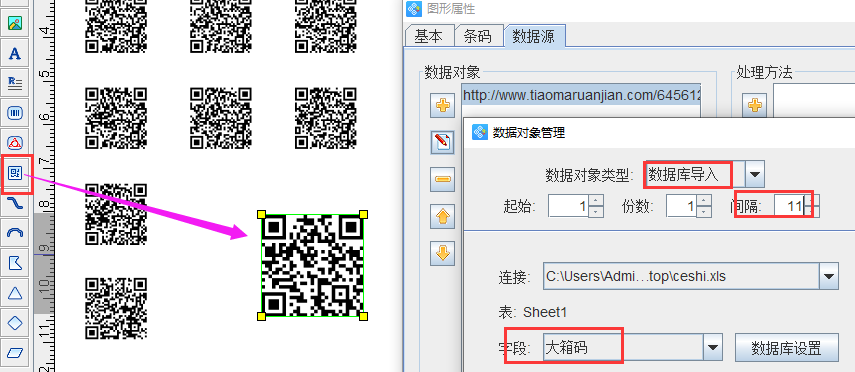Screen dimensions: 855x372
Task: Edit the selected data object
Action: coord(443,142)
